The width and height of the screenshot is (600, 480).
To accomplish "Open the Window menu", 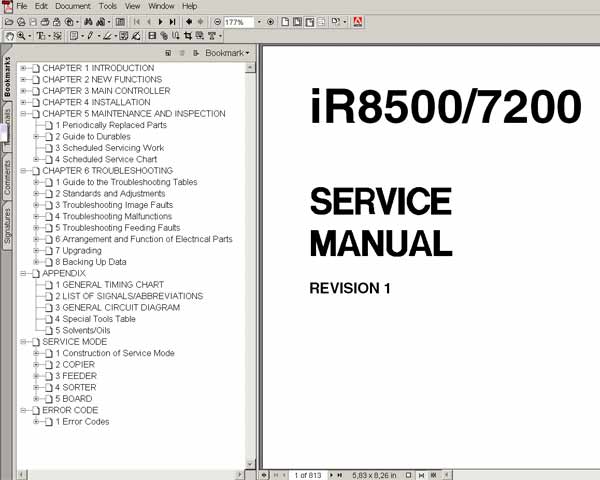I will [161, 6].
